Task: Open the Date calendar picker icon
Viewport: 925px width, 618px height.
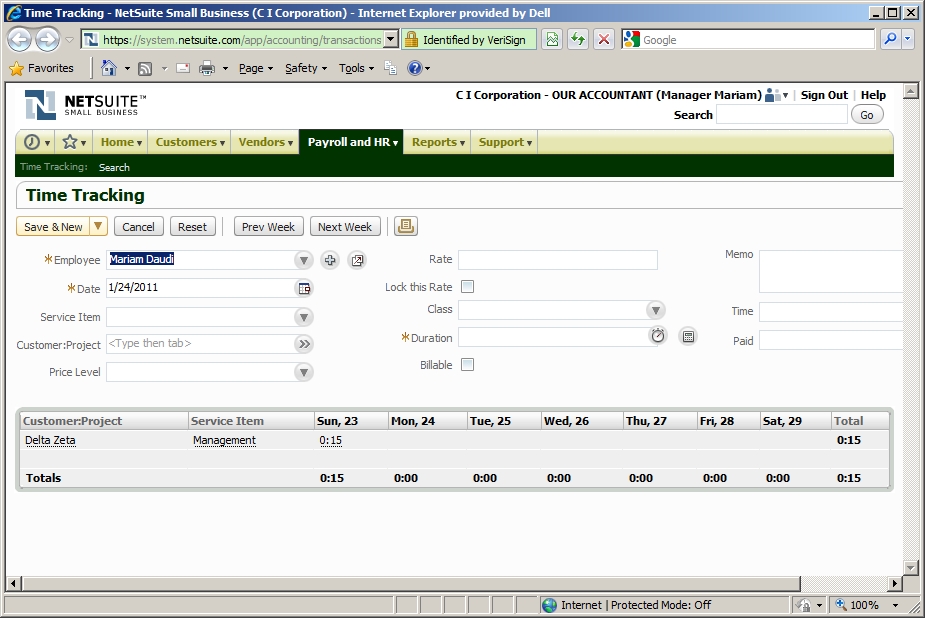Action: click(x=304, y=288)
